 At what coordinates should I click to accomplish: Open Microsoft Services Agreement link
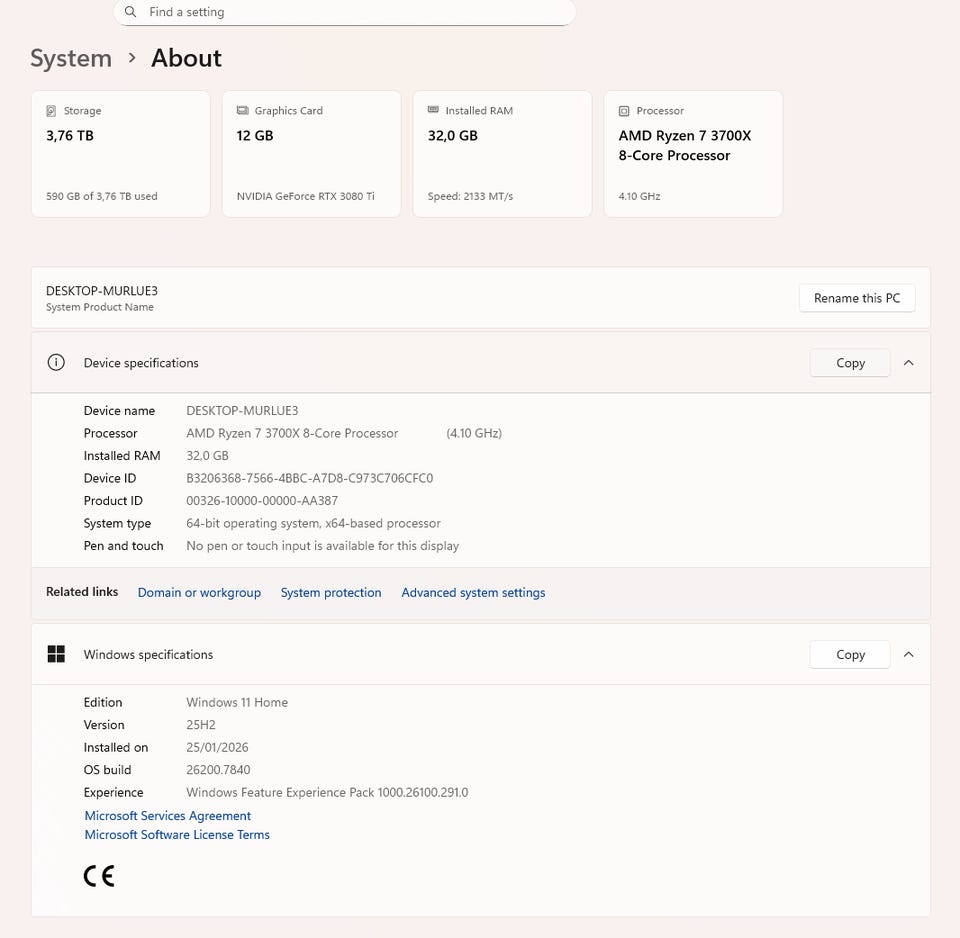point(167,815)
